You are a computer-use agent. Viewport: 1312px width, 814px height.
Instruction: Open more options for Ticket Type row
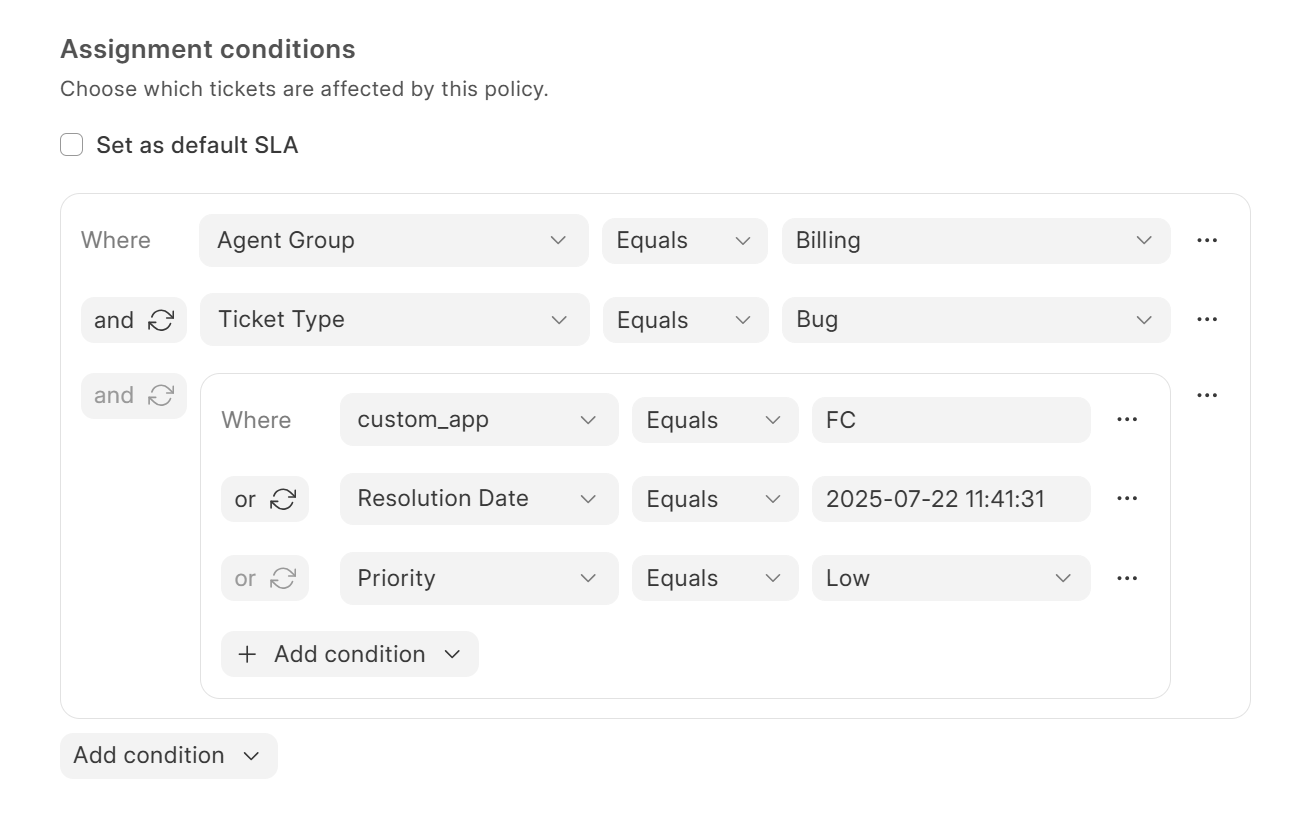coord(1207,320)
